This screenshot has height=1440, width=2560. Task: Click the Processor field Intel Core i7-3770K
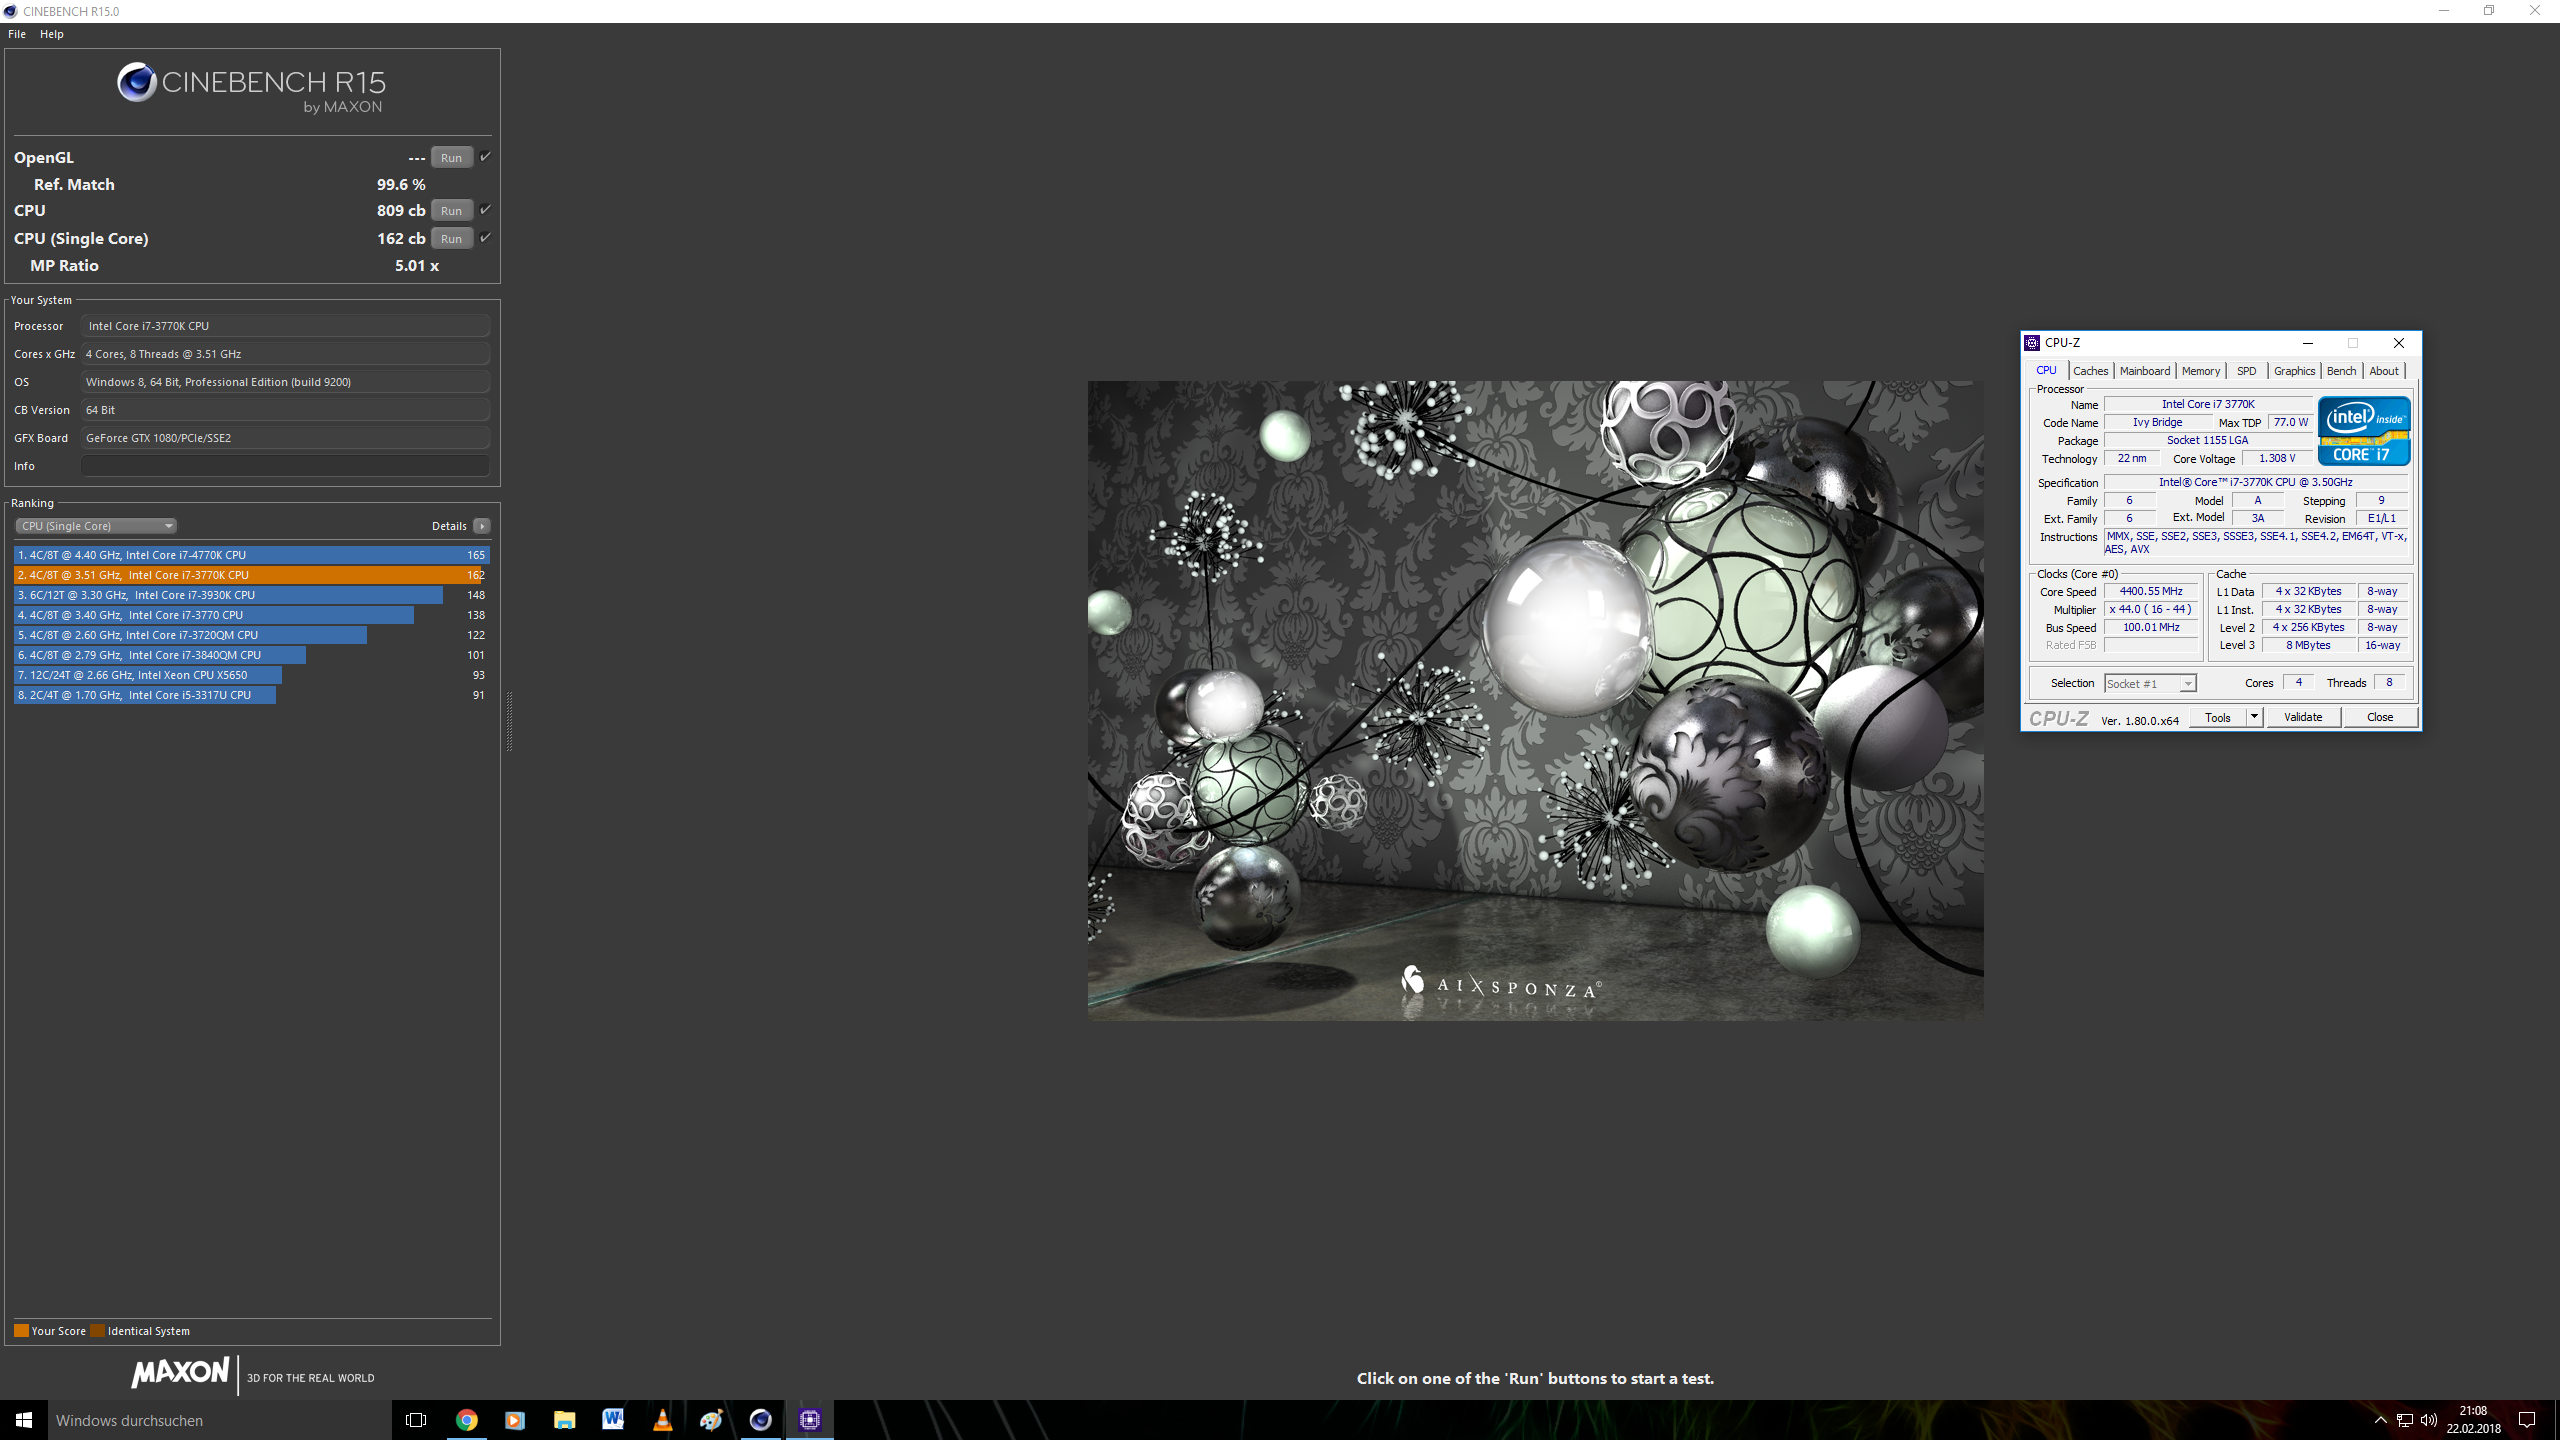pos(285,326)
